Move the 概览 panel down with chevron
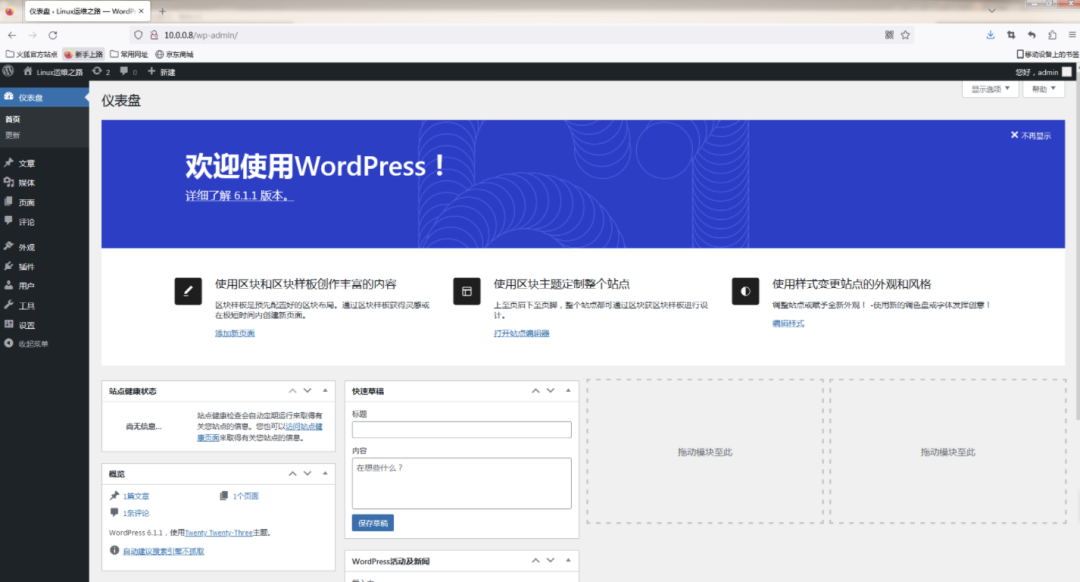The width and height of the screenshot is (1080, 582). pos(308,474)
